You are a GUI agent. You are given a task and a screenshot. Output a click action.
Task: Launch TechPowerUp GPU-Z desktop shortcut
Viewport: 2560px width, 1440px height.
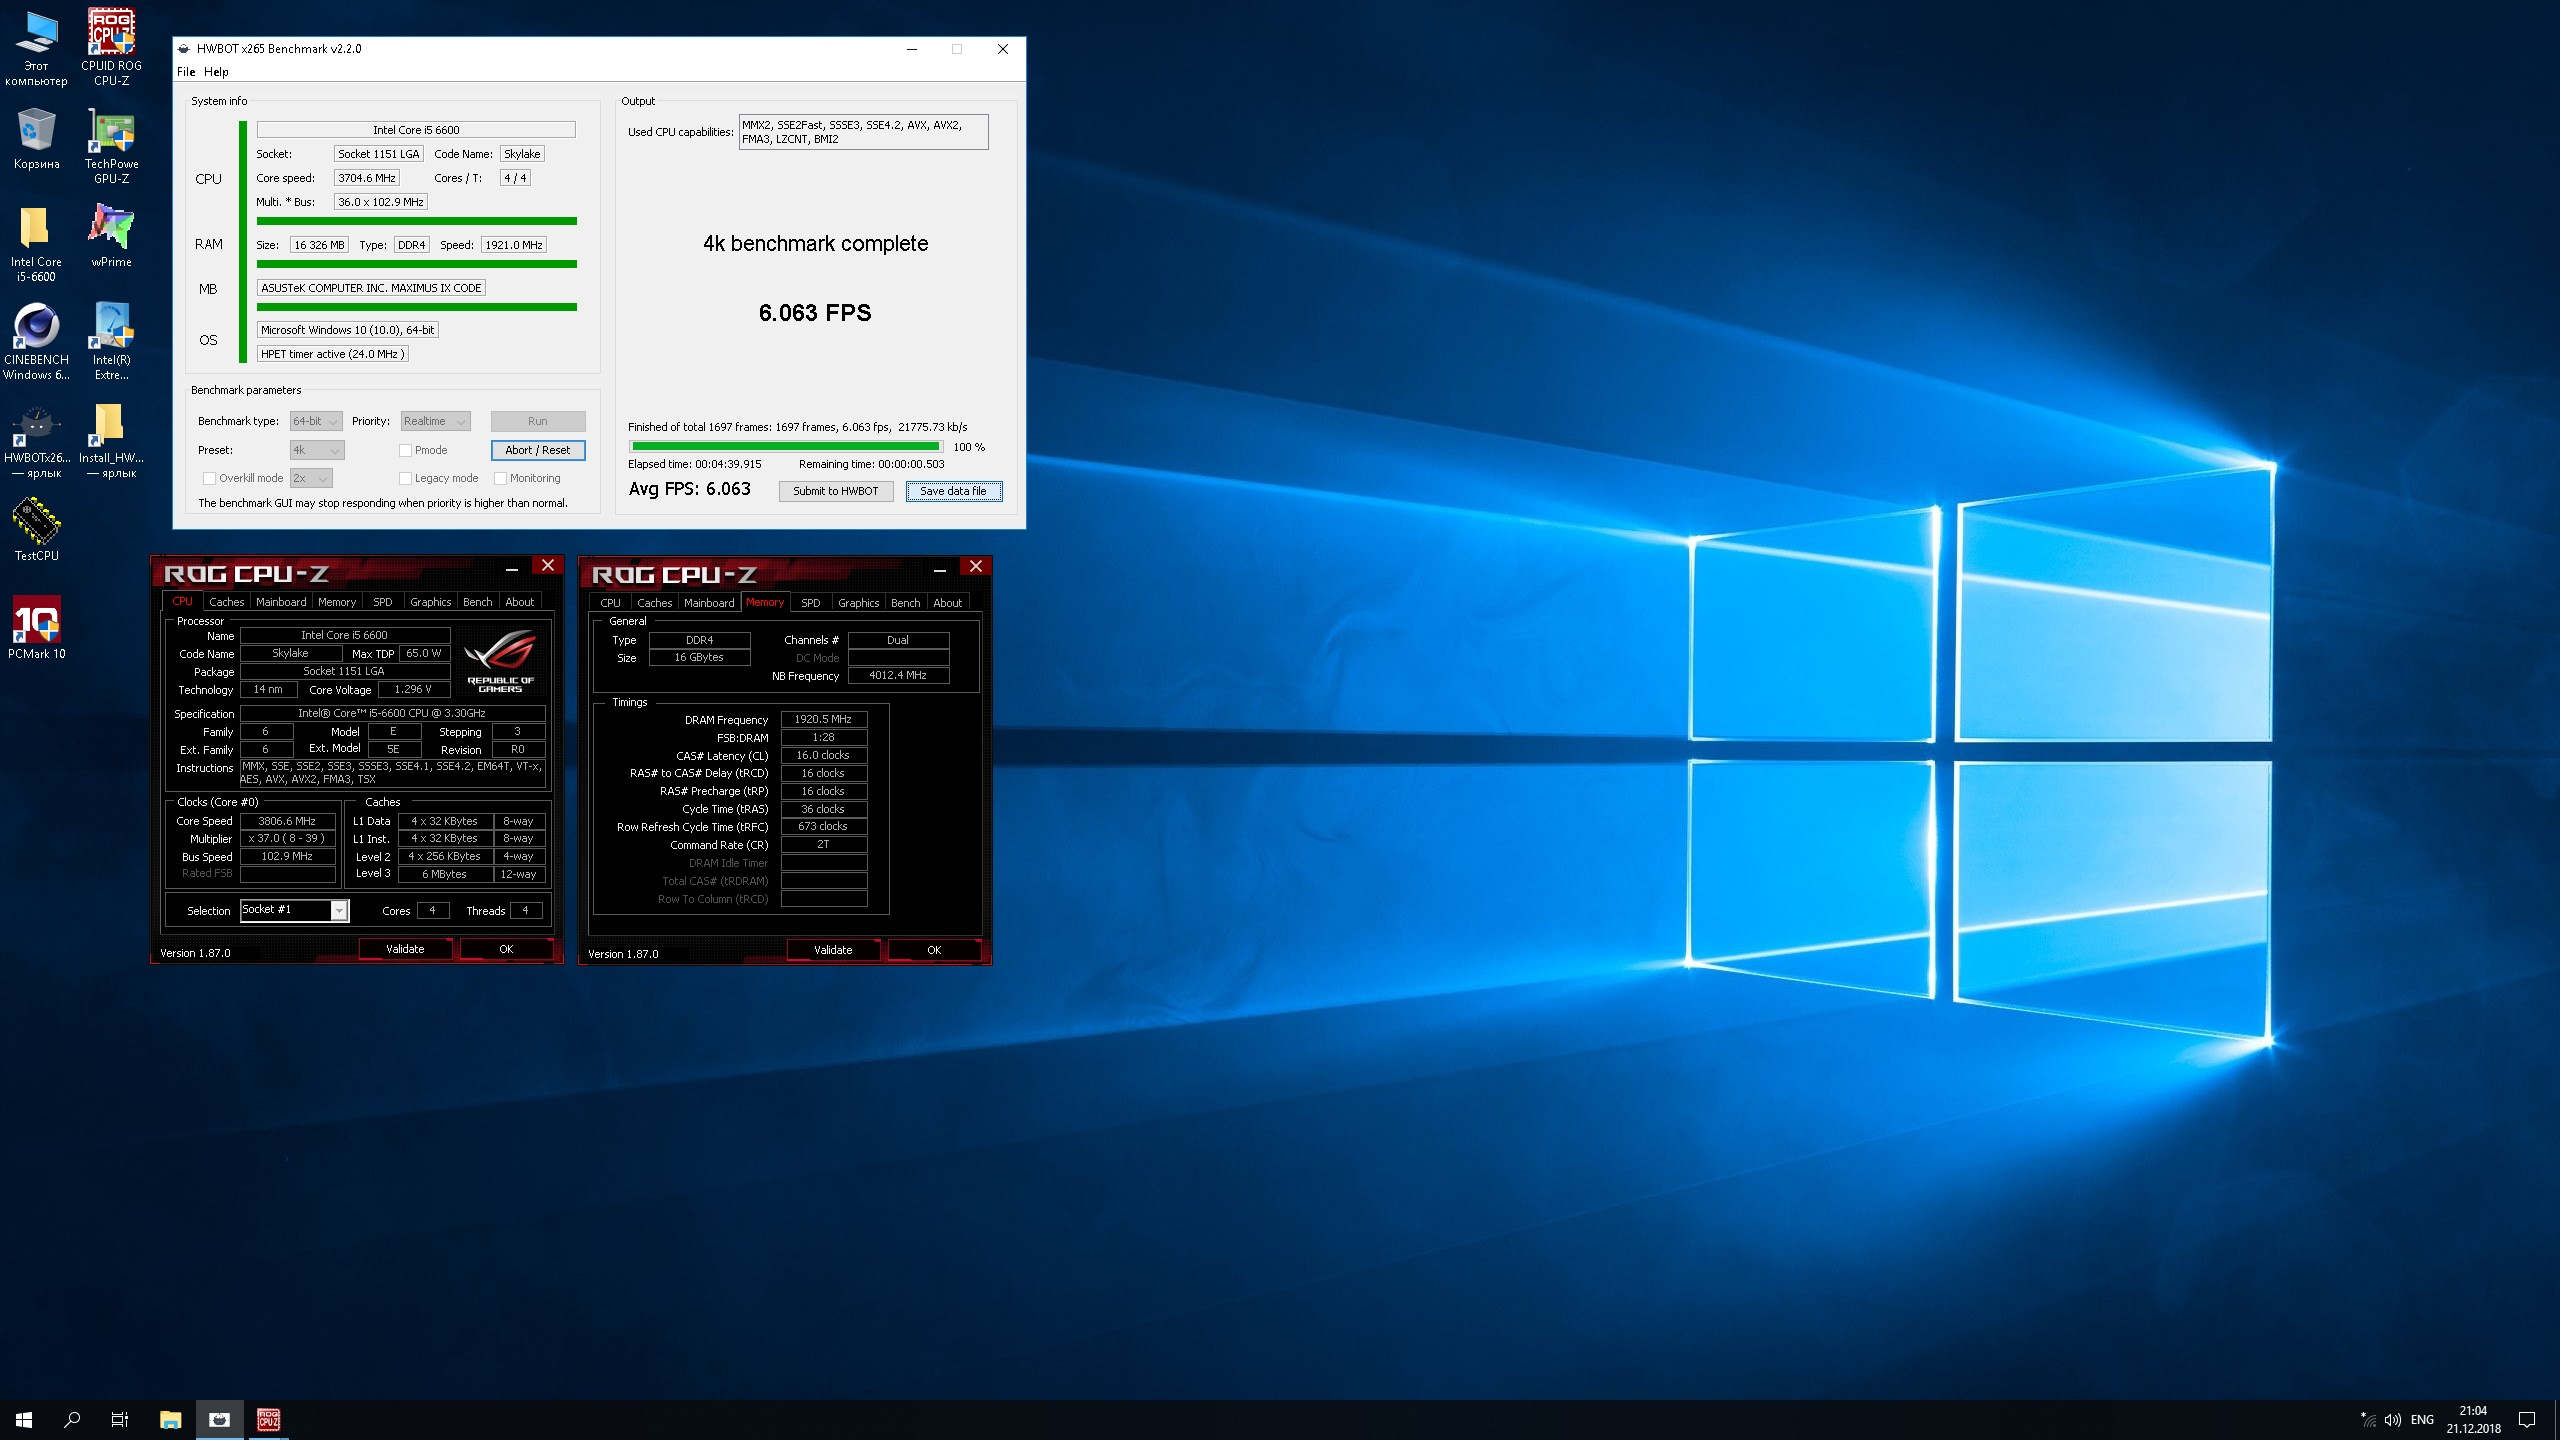111,146
